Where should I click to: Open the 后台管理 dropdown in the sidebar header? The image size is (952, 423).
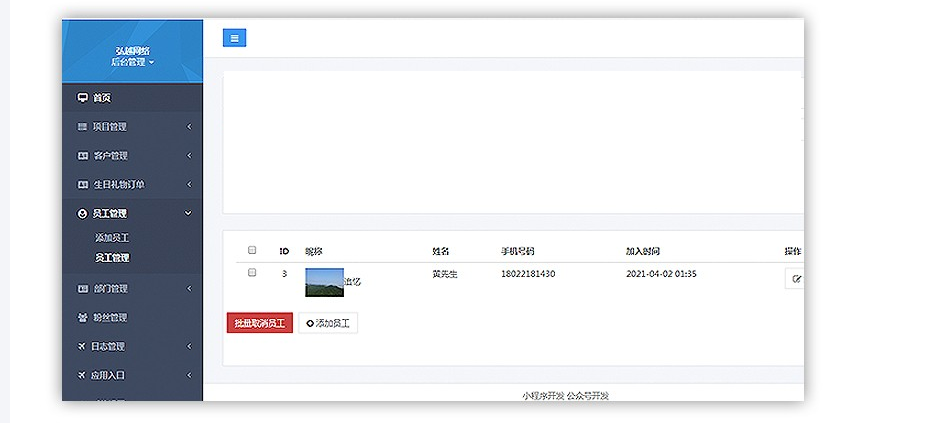click(132, 62)
